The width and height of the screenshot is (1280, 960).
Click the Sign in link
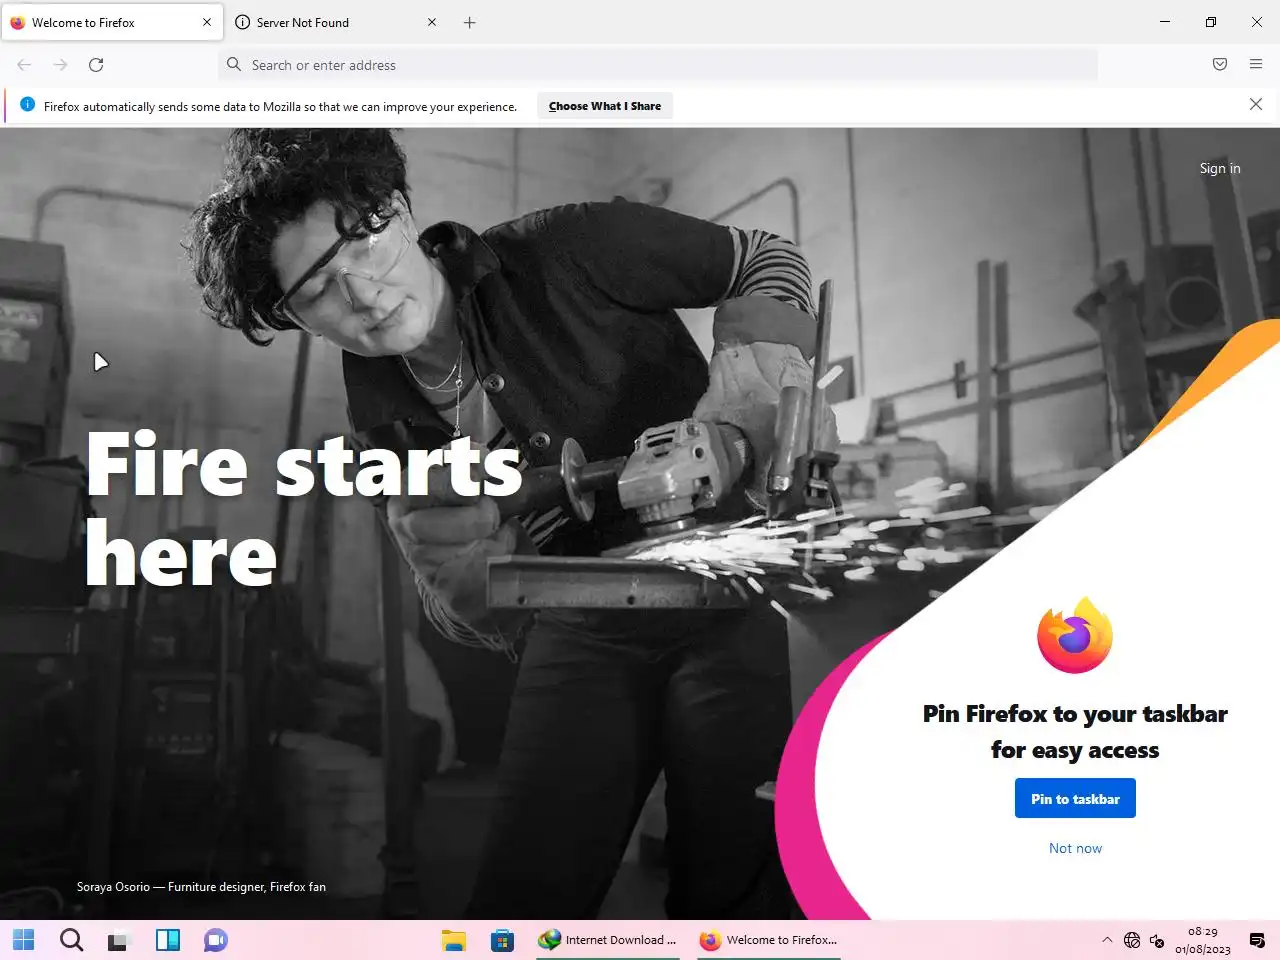pos(1220,168)
